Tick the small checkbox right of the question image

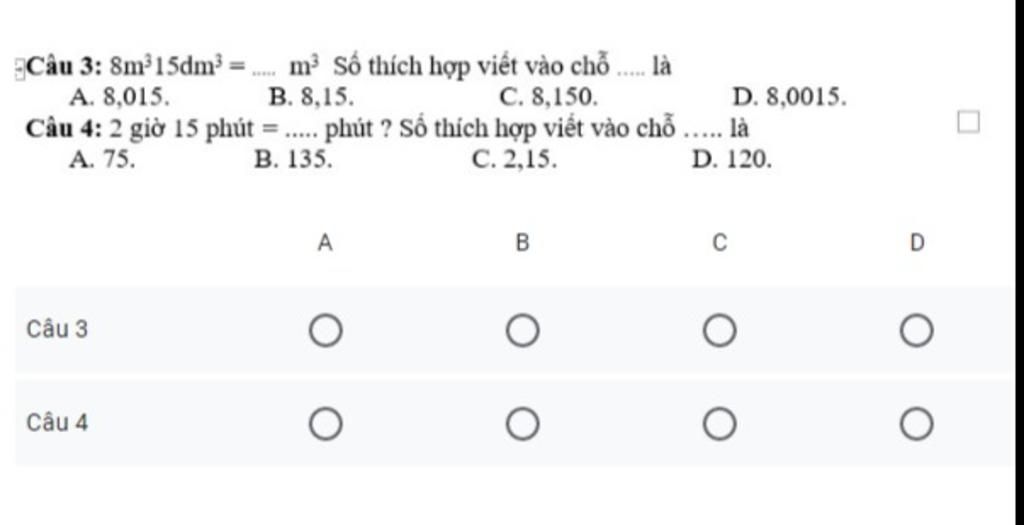click(x=967, y=123)
